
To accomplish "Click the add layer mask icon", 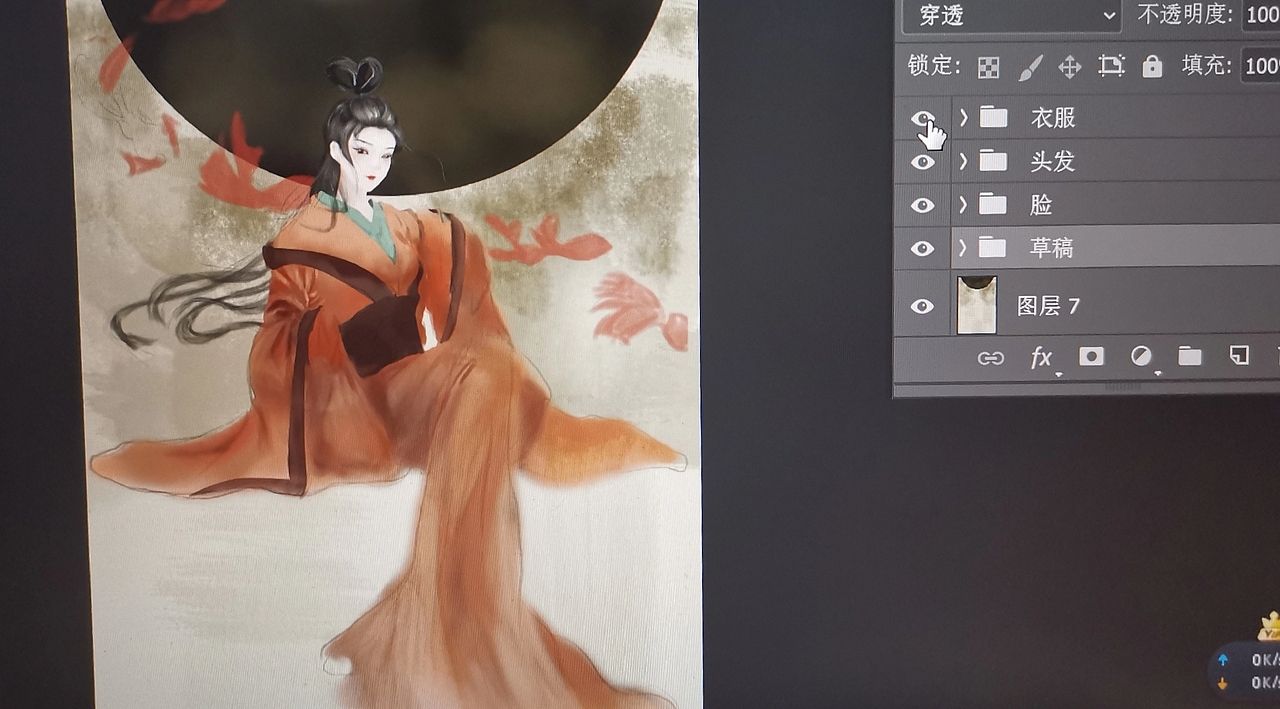I will pyautogui.click(x=1090, y=356).
